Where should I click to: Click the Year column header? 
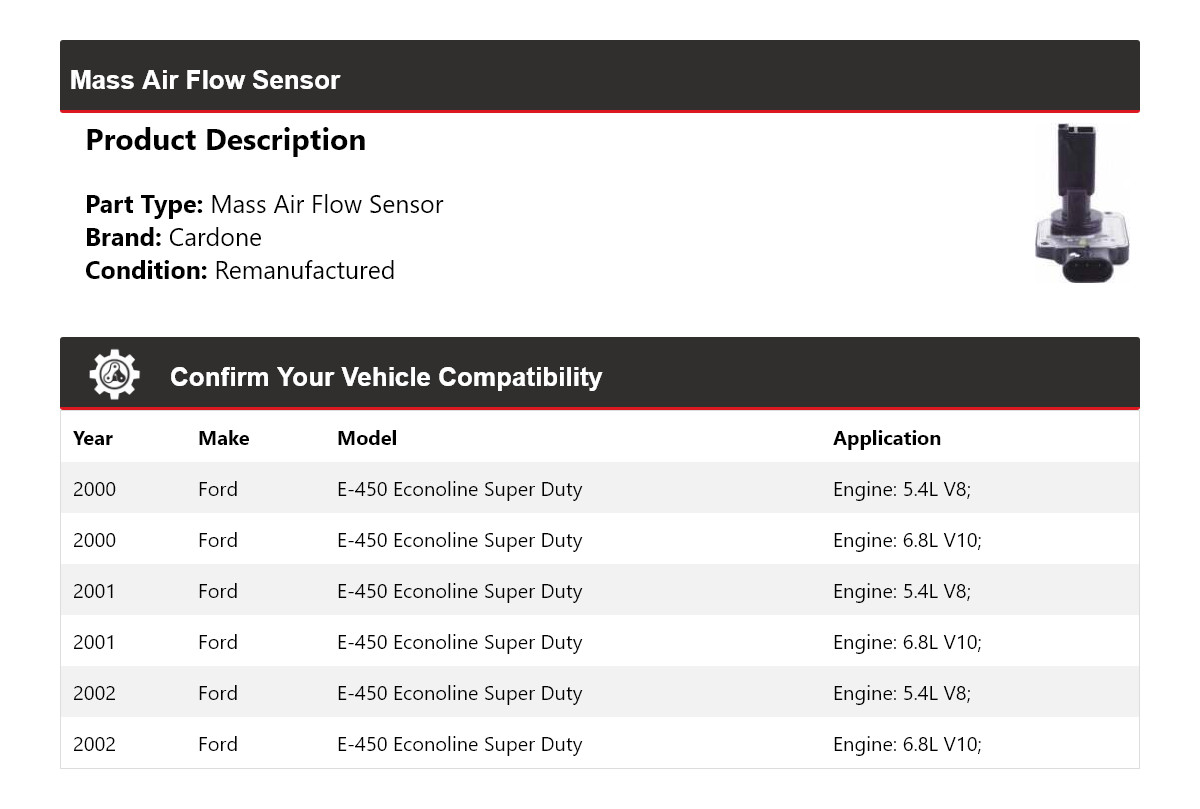93,438
